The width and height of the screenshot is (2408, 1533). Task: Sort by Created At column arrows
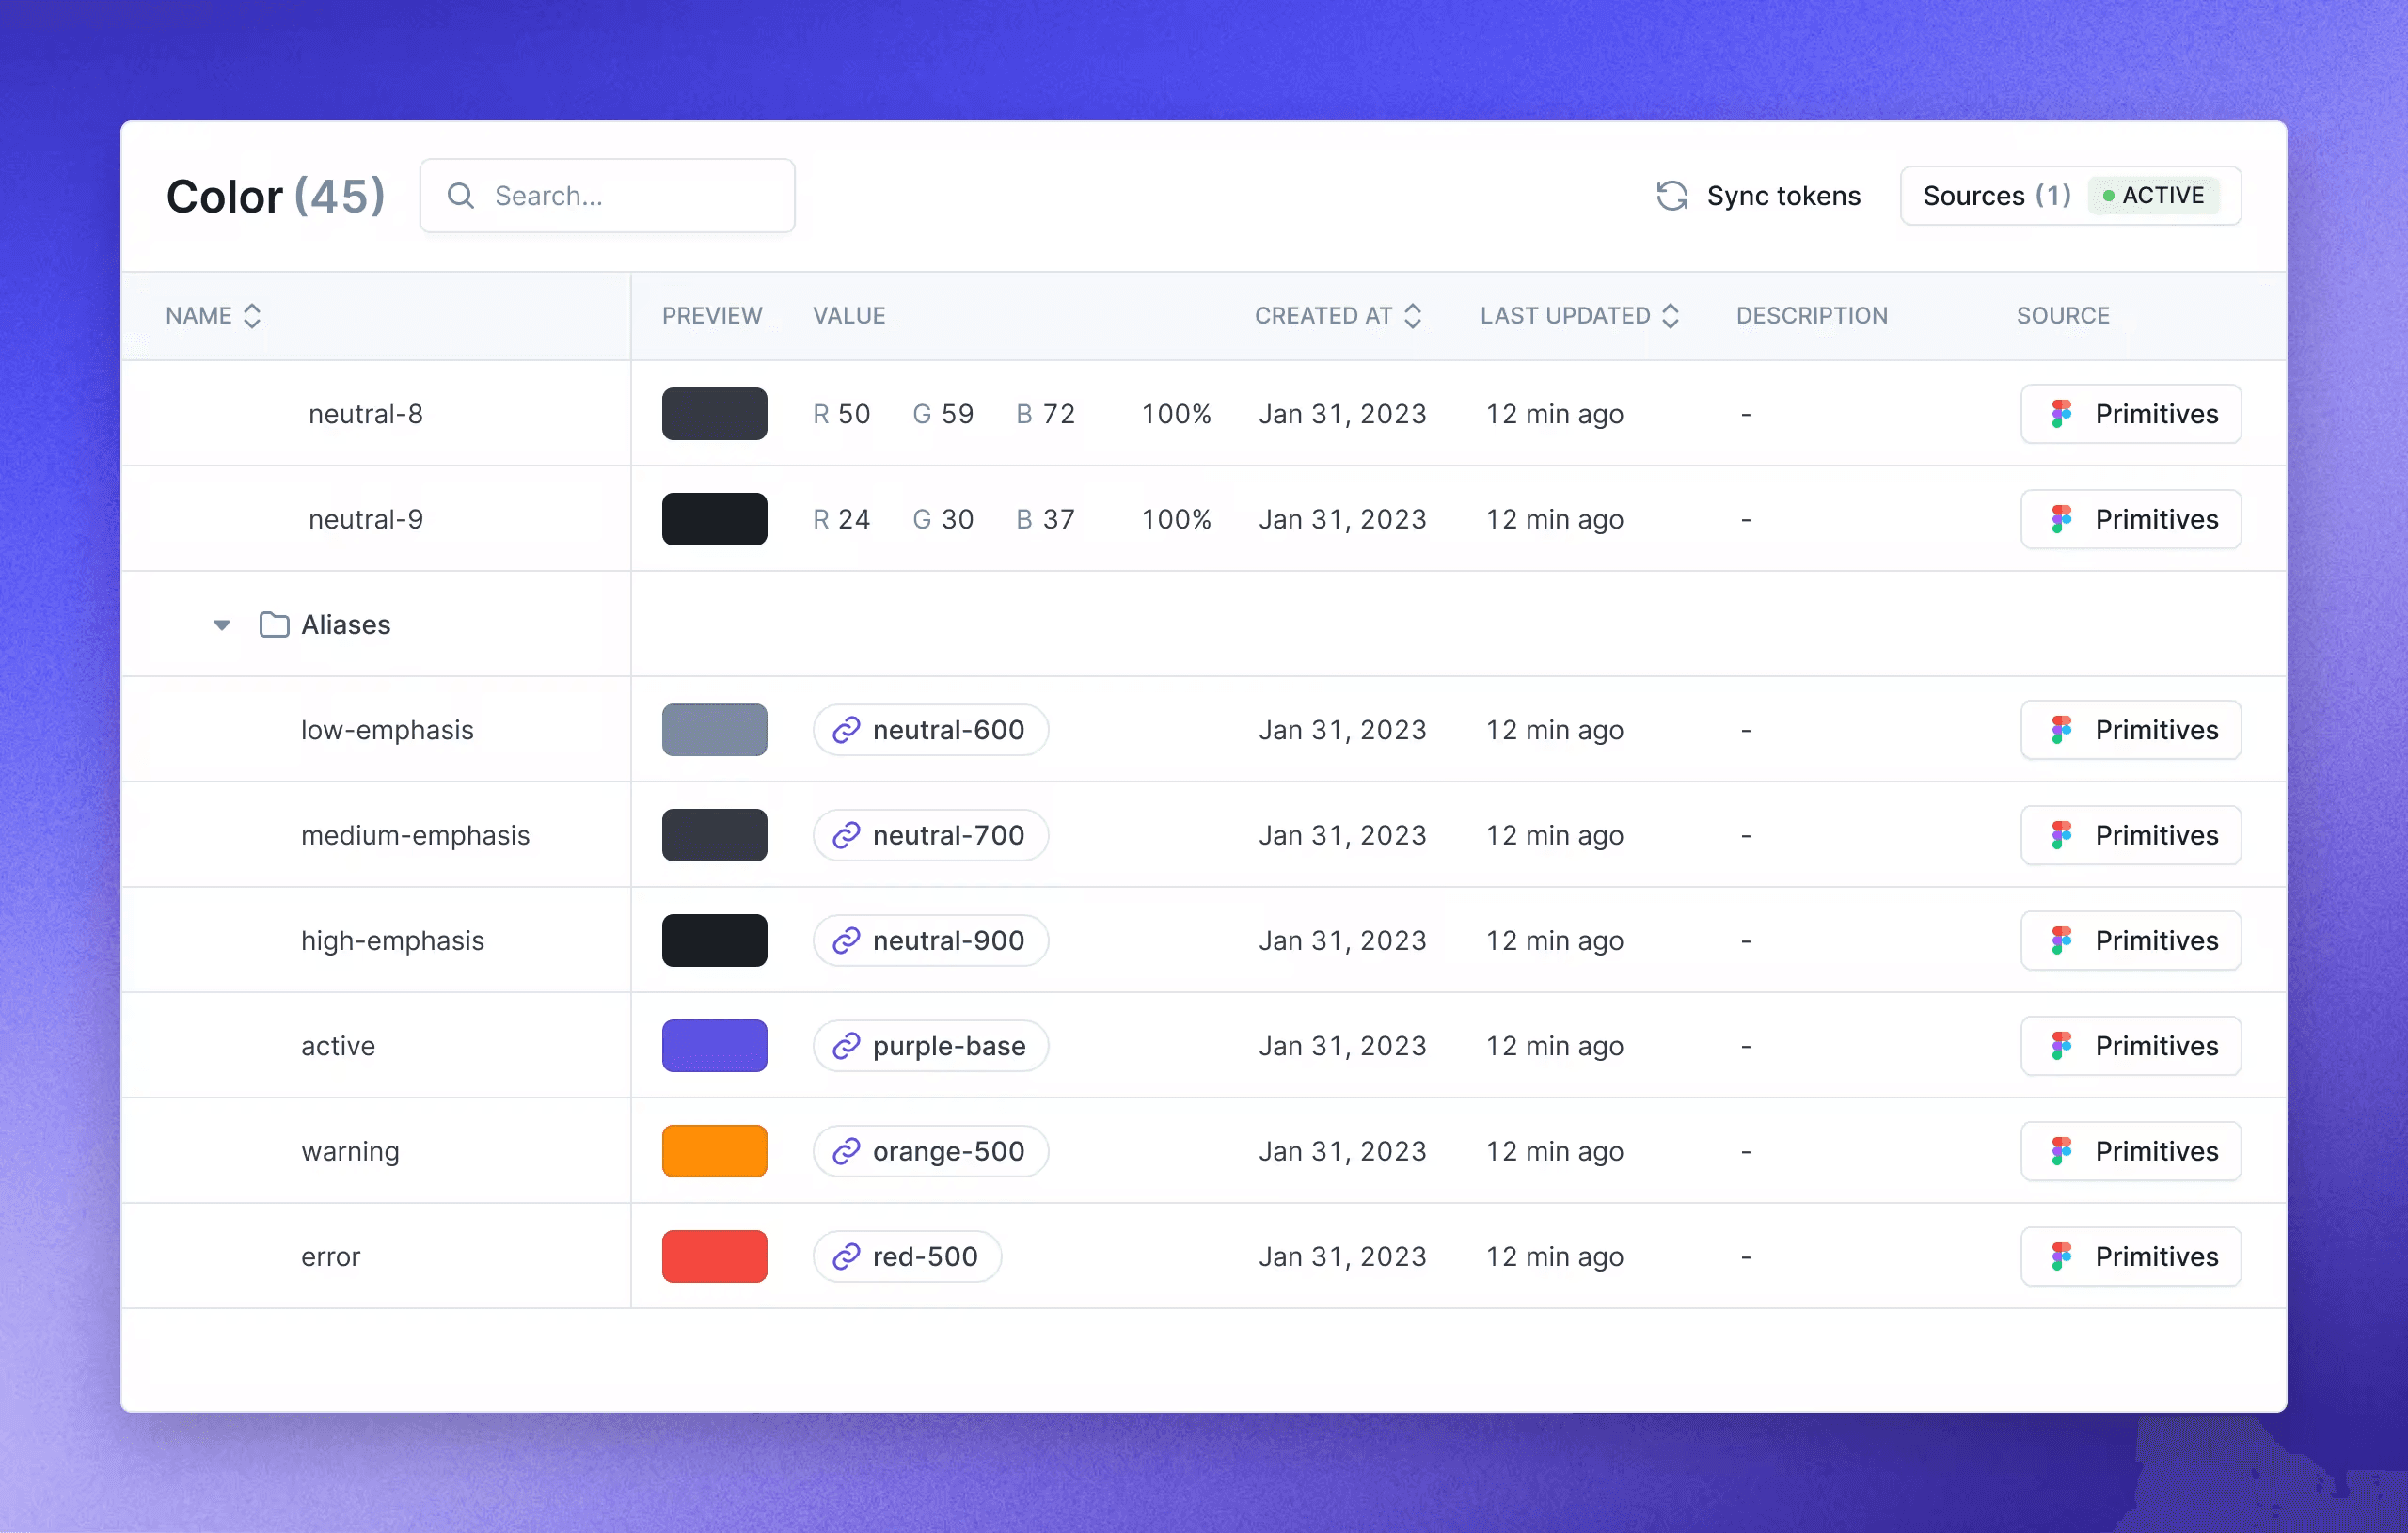[1413, 316]
